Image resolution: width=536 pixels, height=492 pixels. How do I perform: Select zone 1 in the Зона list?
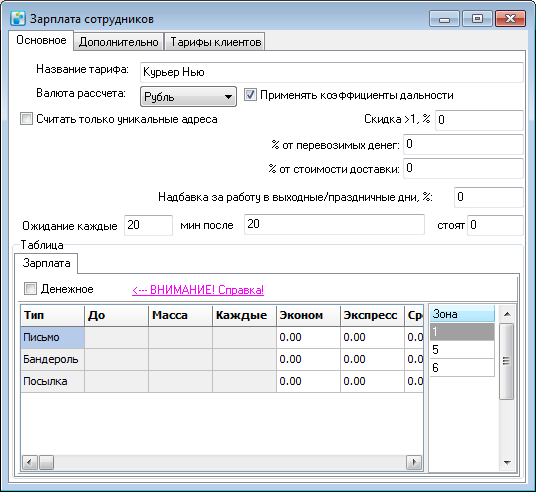[x=462, y=332]
